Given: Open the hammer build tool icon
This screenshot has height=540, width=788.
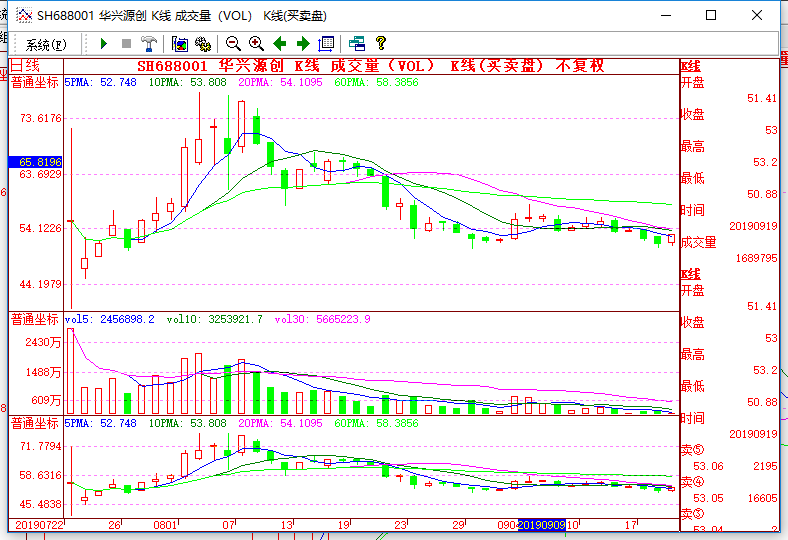Looking at the screenshot, I should tap(149, 44).
